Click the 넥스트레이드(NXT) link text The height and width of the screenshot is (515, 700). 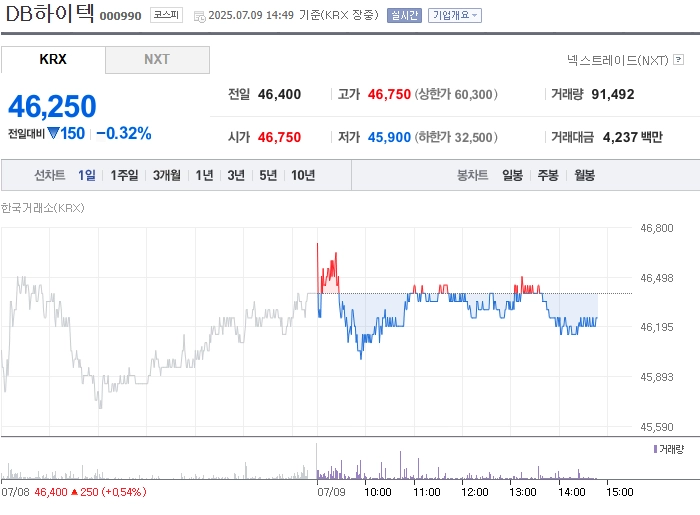[617, 60]
